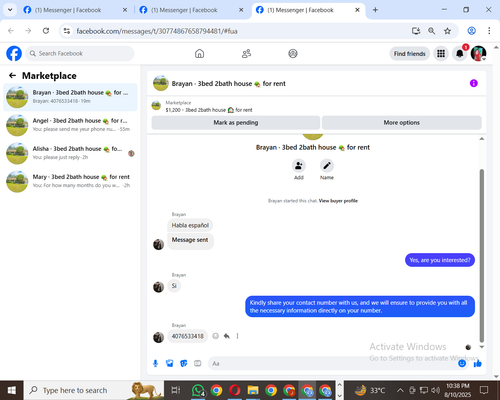This screenshot has width=500, height=400.
Task: Reply to the 4076533418 message
Action: coord(227,336)
